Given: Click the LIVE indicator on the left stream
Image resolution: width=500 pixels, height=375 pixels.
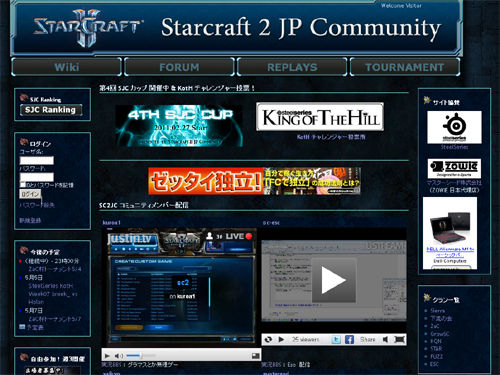Looking at the screenshot, I should 239,236.
